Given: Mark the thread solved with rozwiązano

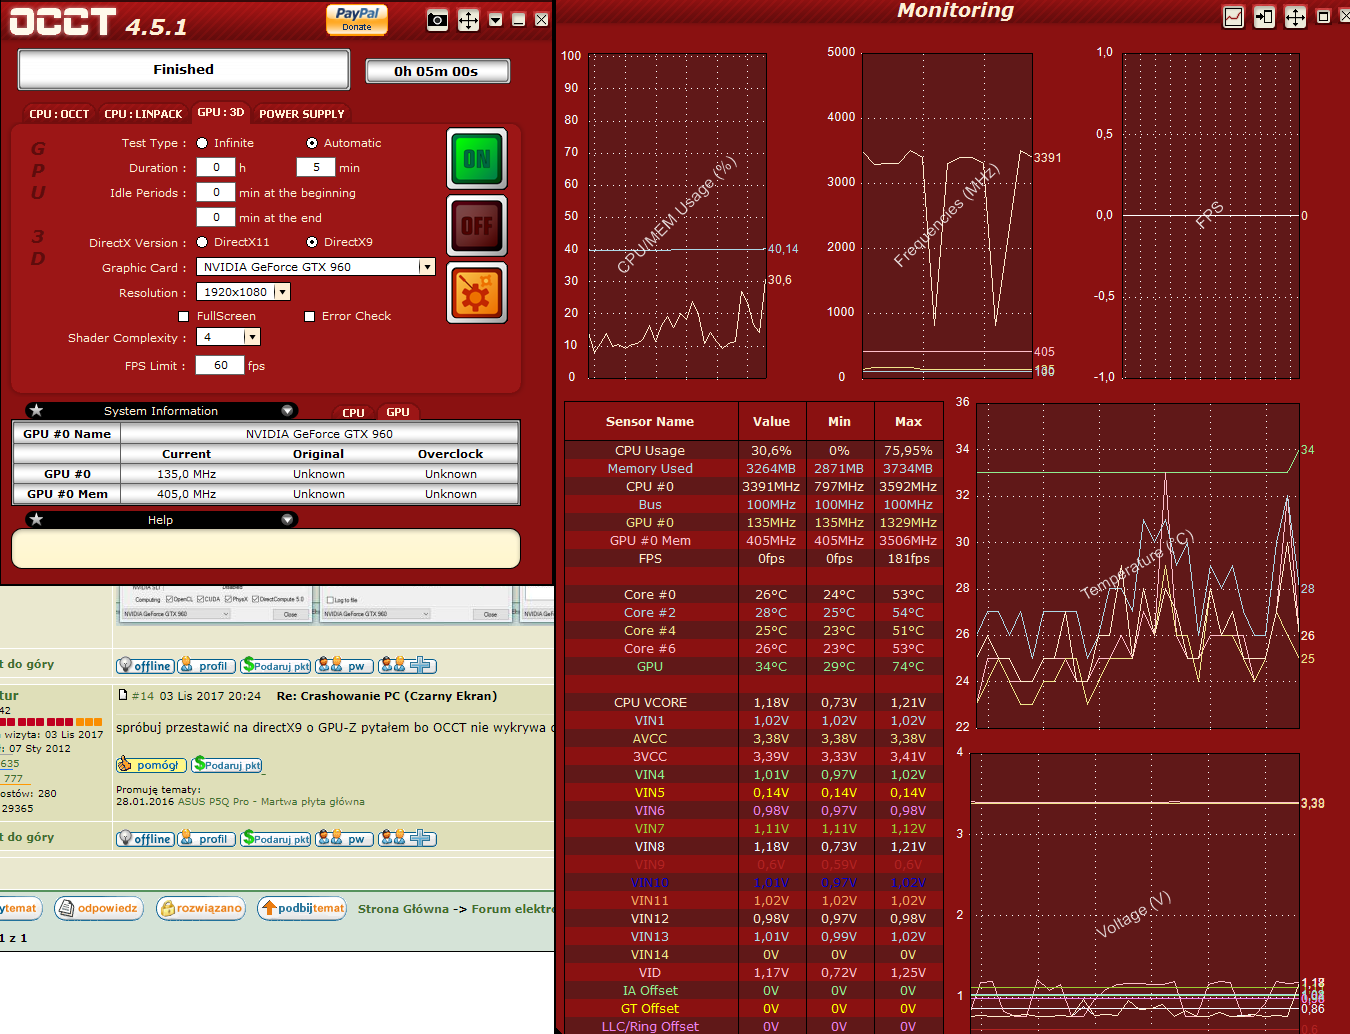Looking at the screenshot, I should click(x=201, y=908).
